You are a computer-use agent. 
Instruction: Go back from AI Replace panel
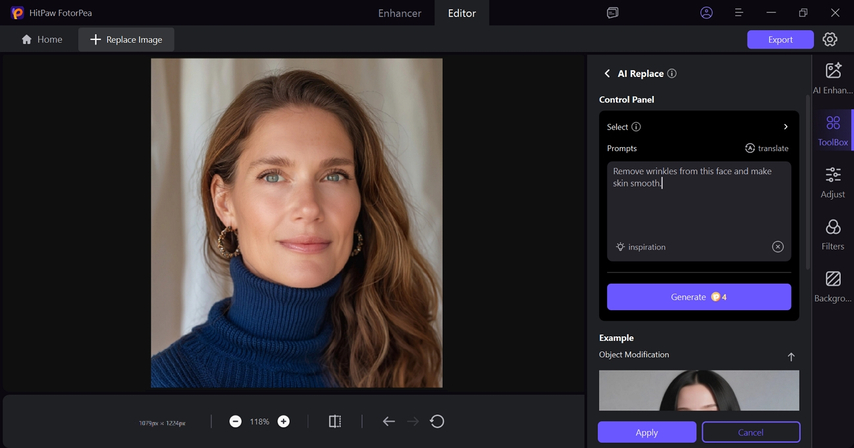[607, 73]
